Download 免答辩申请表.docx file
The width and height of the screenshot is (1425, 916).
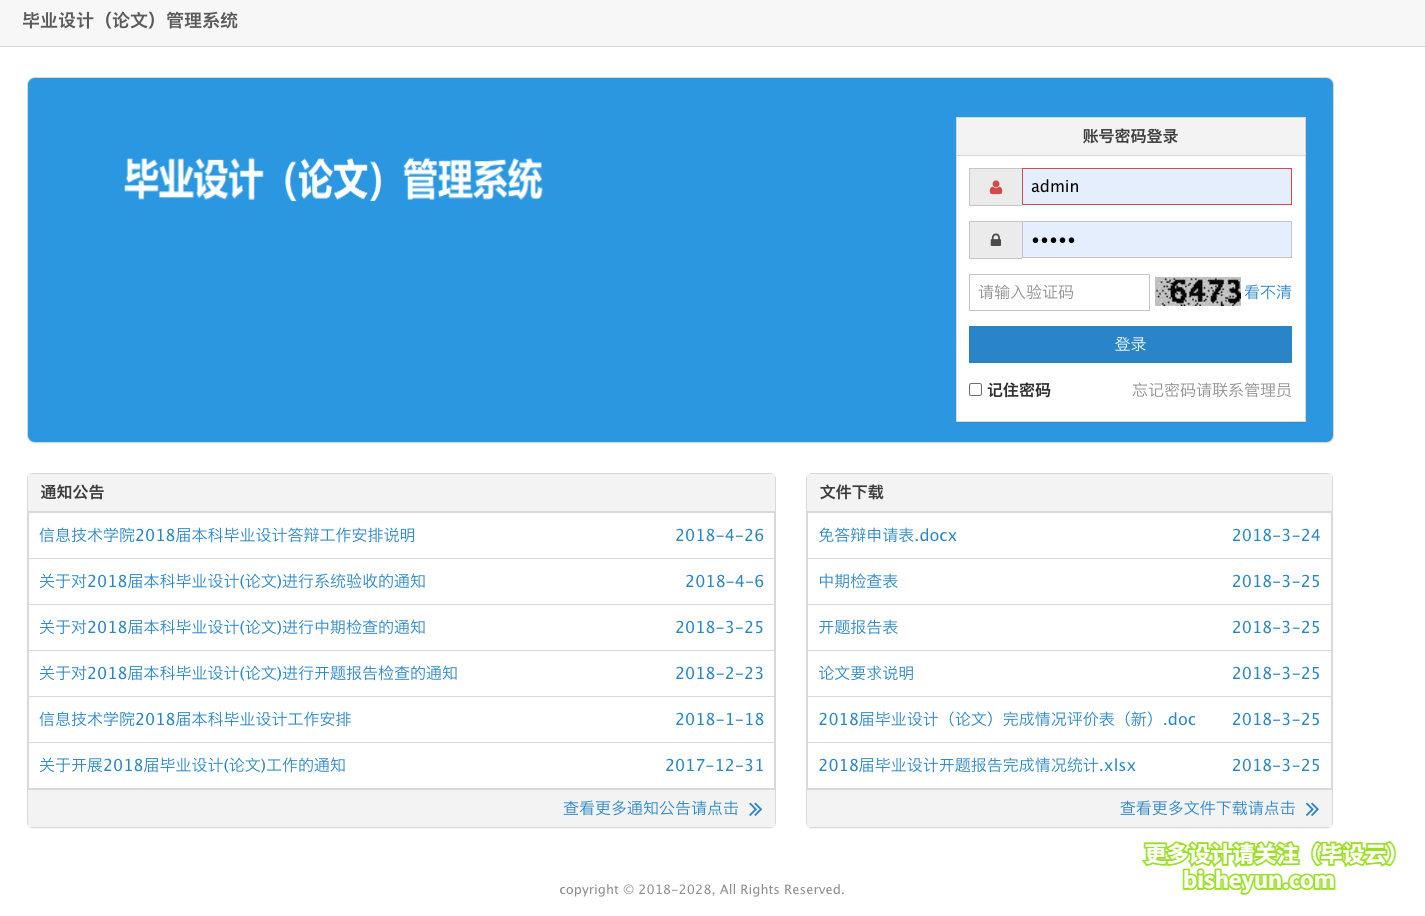tap(886, 535)
